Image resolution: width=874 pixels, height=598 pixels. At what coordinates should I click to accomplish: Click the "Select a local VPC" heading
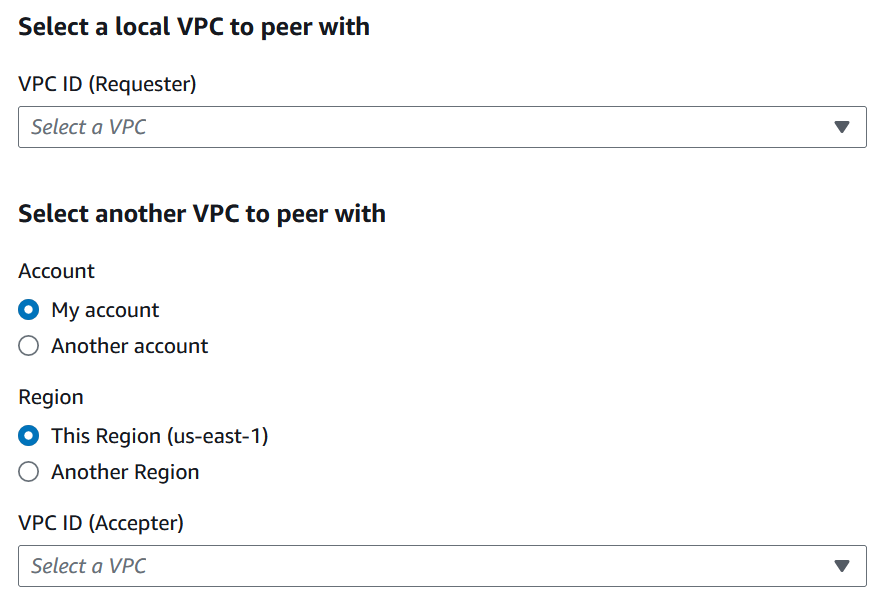194,27
